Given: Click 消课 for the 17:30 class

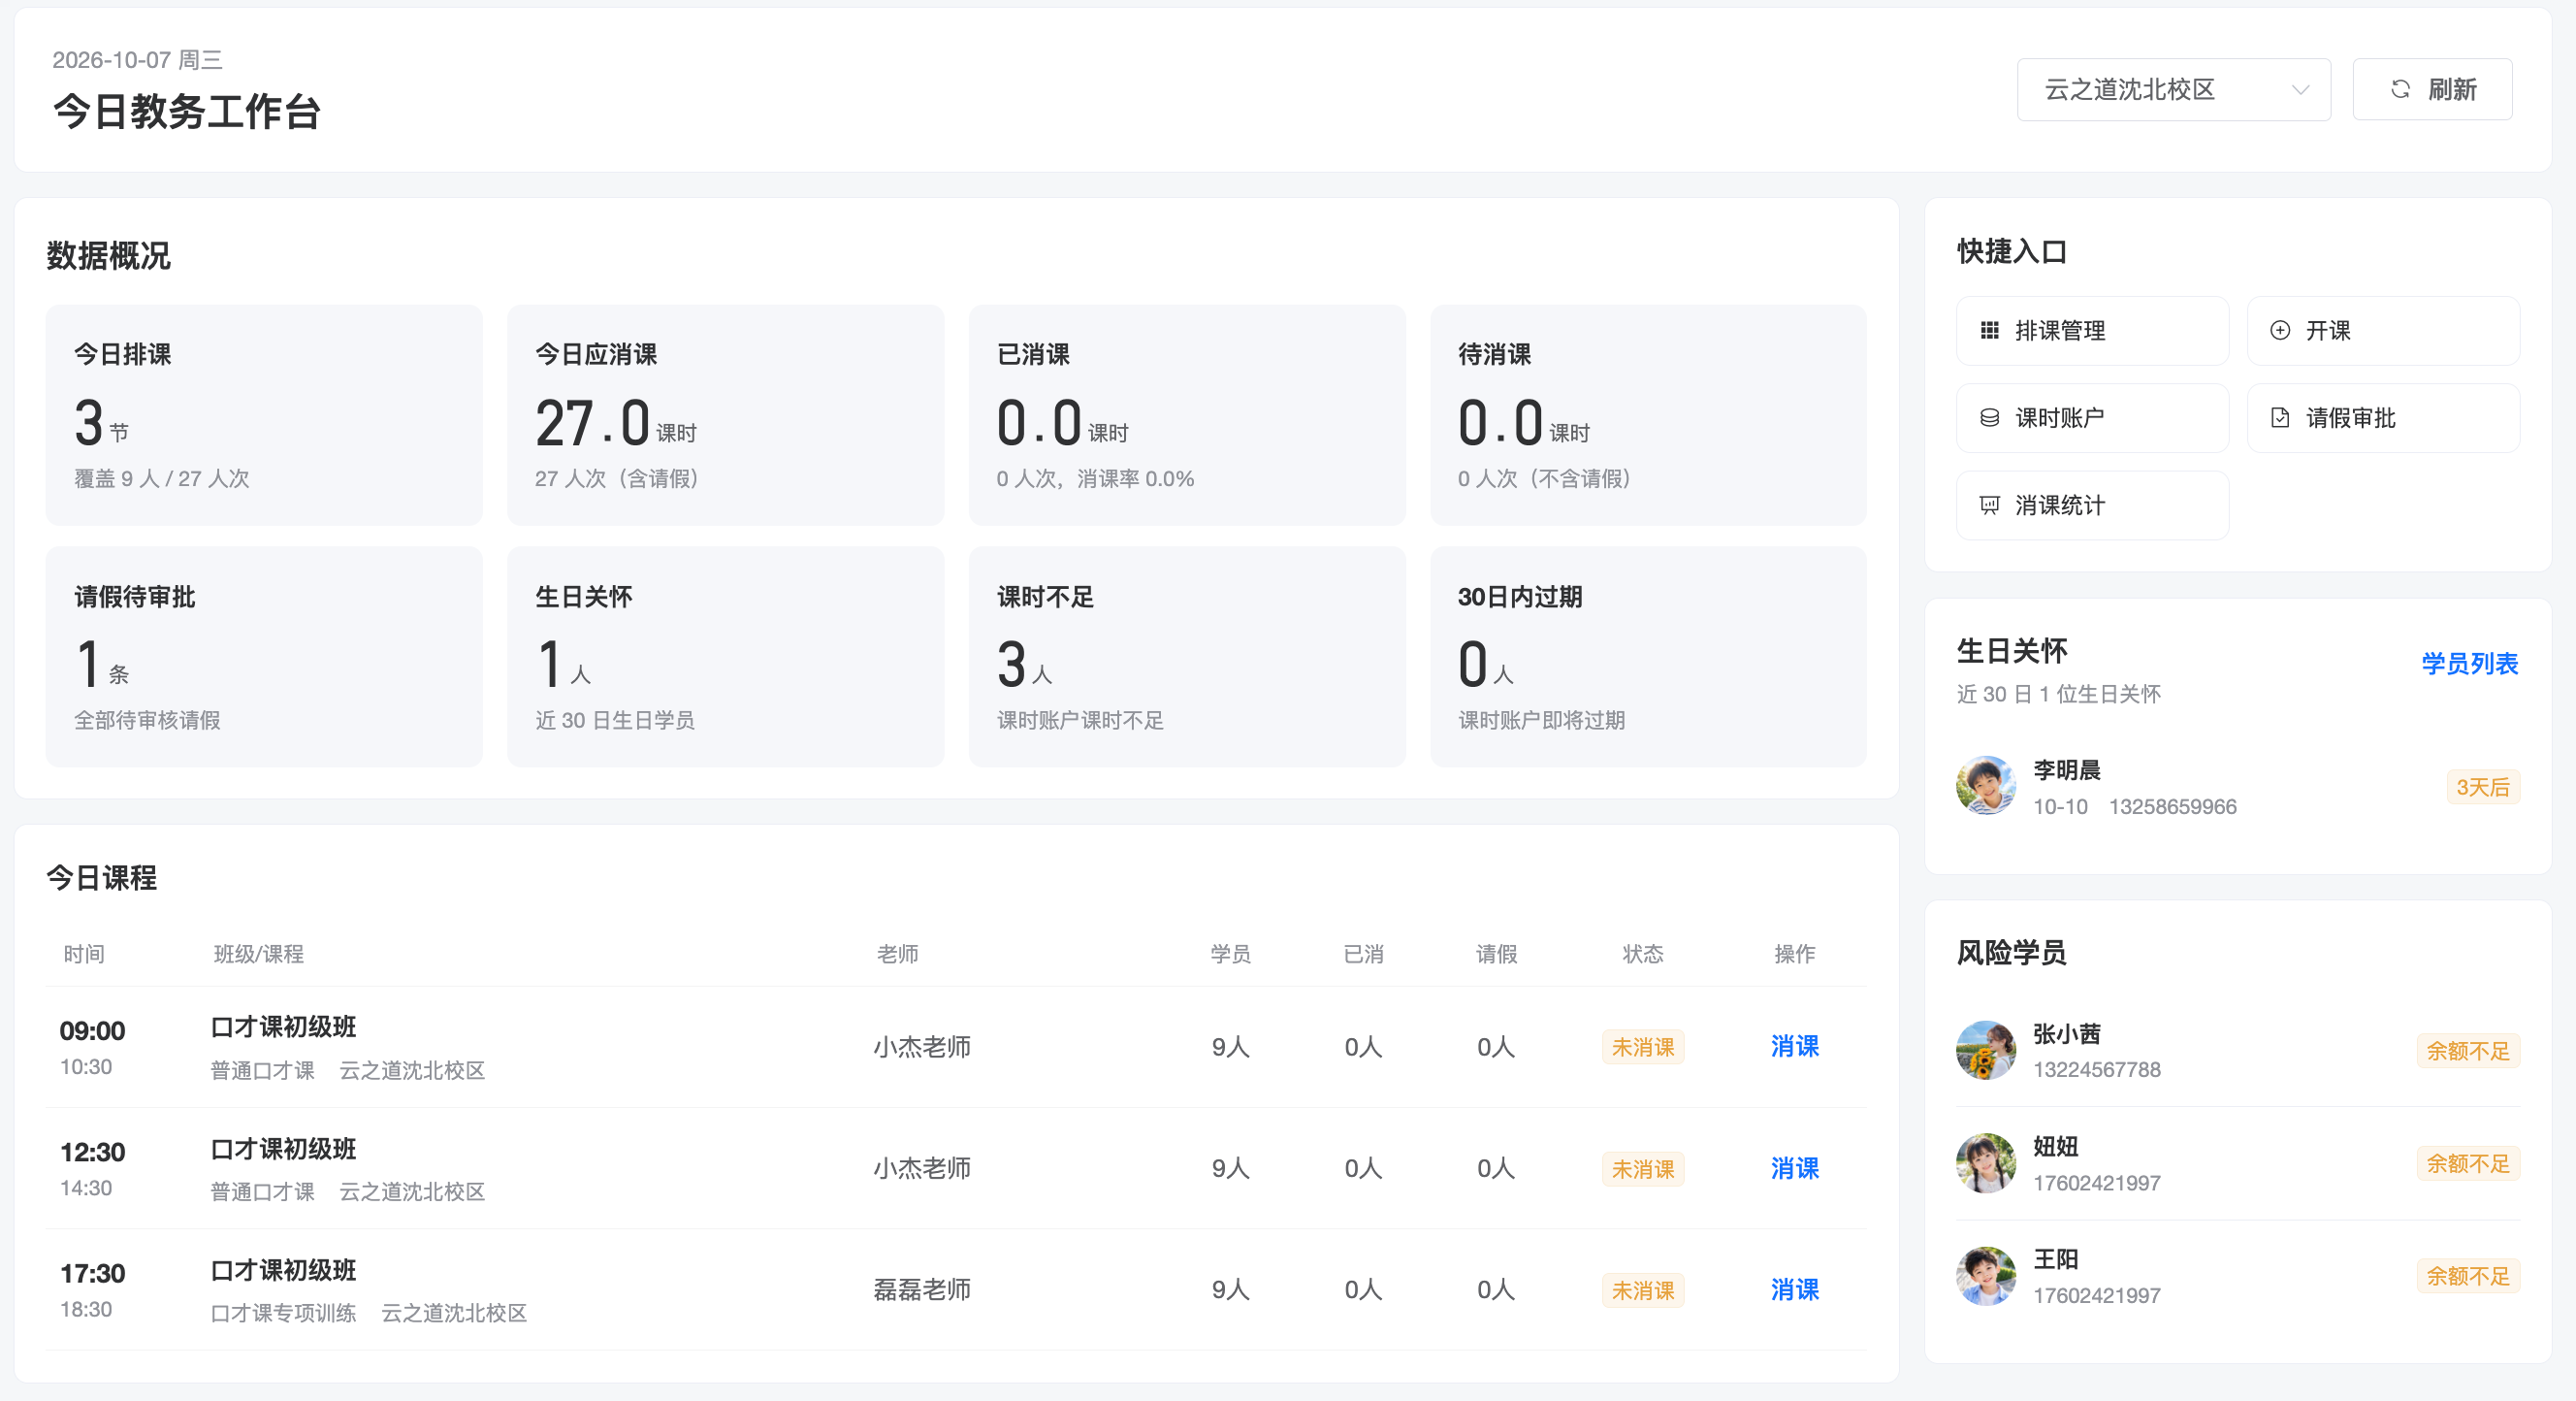Looking at the screenshot, I should point(1795,1290).
